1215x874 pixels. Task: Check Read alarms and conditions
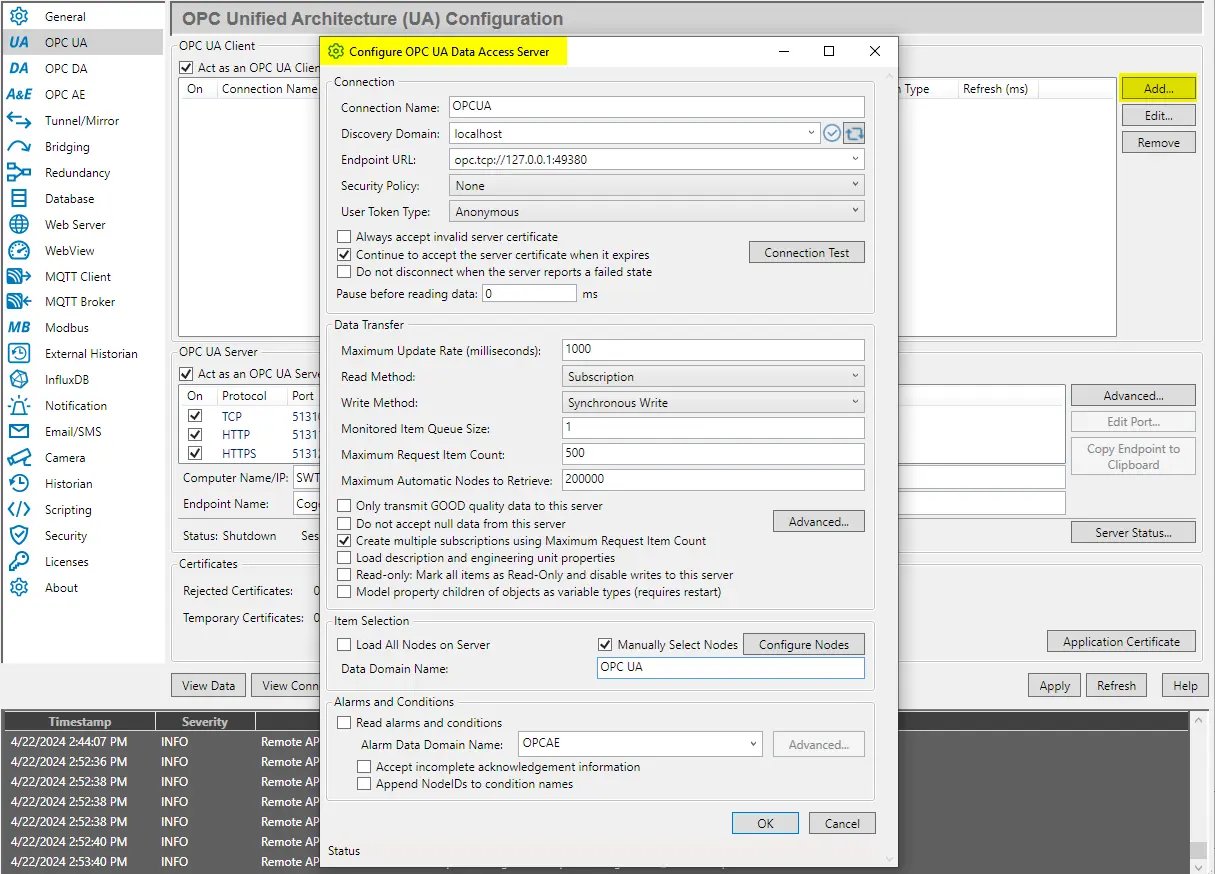coord(345,722)
